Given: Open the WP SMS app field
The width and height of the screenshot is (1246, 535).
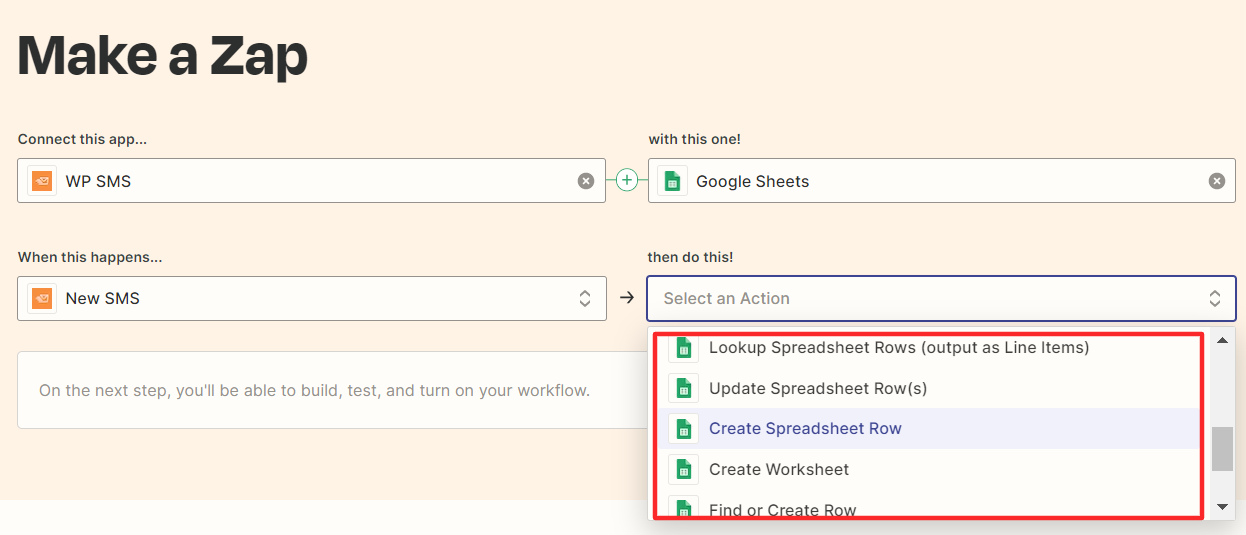Looking at the screenshot, I should coord(311,181).
